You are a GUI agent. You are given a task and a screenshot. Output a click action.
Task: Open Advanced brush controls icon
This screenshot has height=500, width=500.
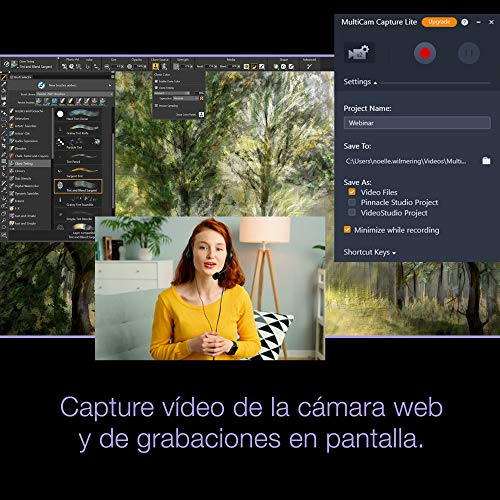(309, 66)
